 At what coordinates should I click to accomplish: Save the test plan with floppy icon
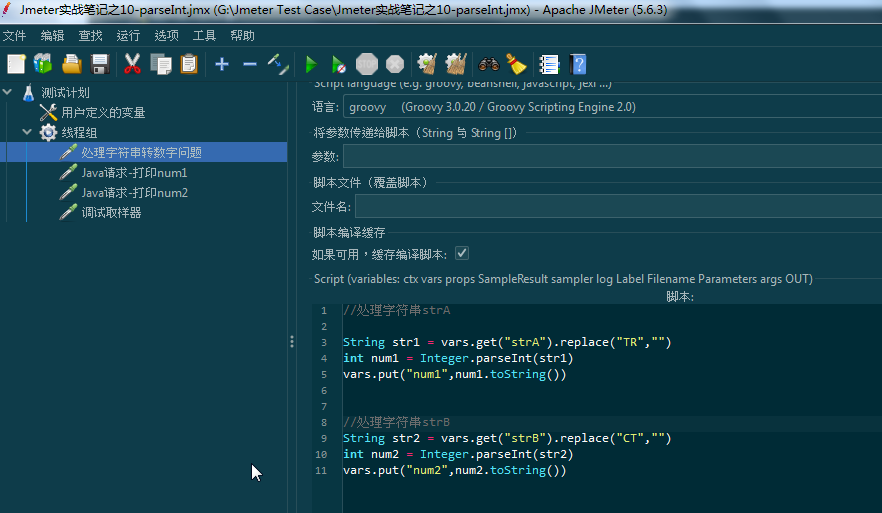(100, 64)
